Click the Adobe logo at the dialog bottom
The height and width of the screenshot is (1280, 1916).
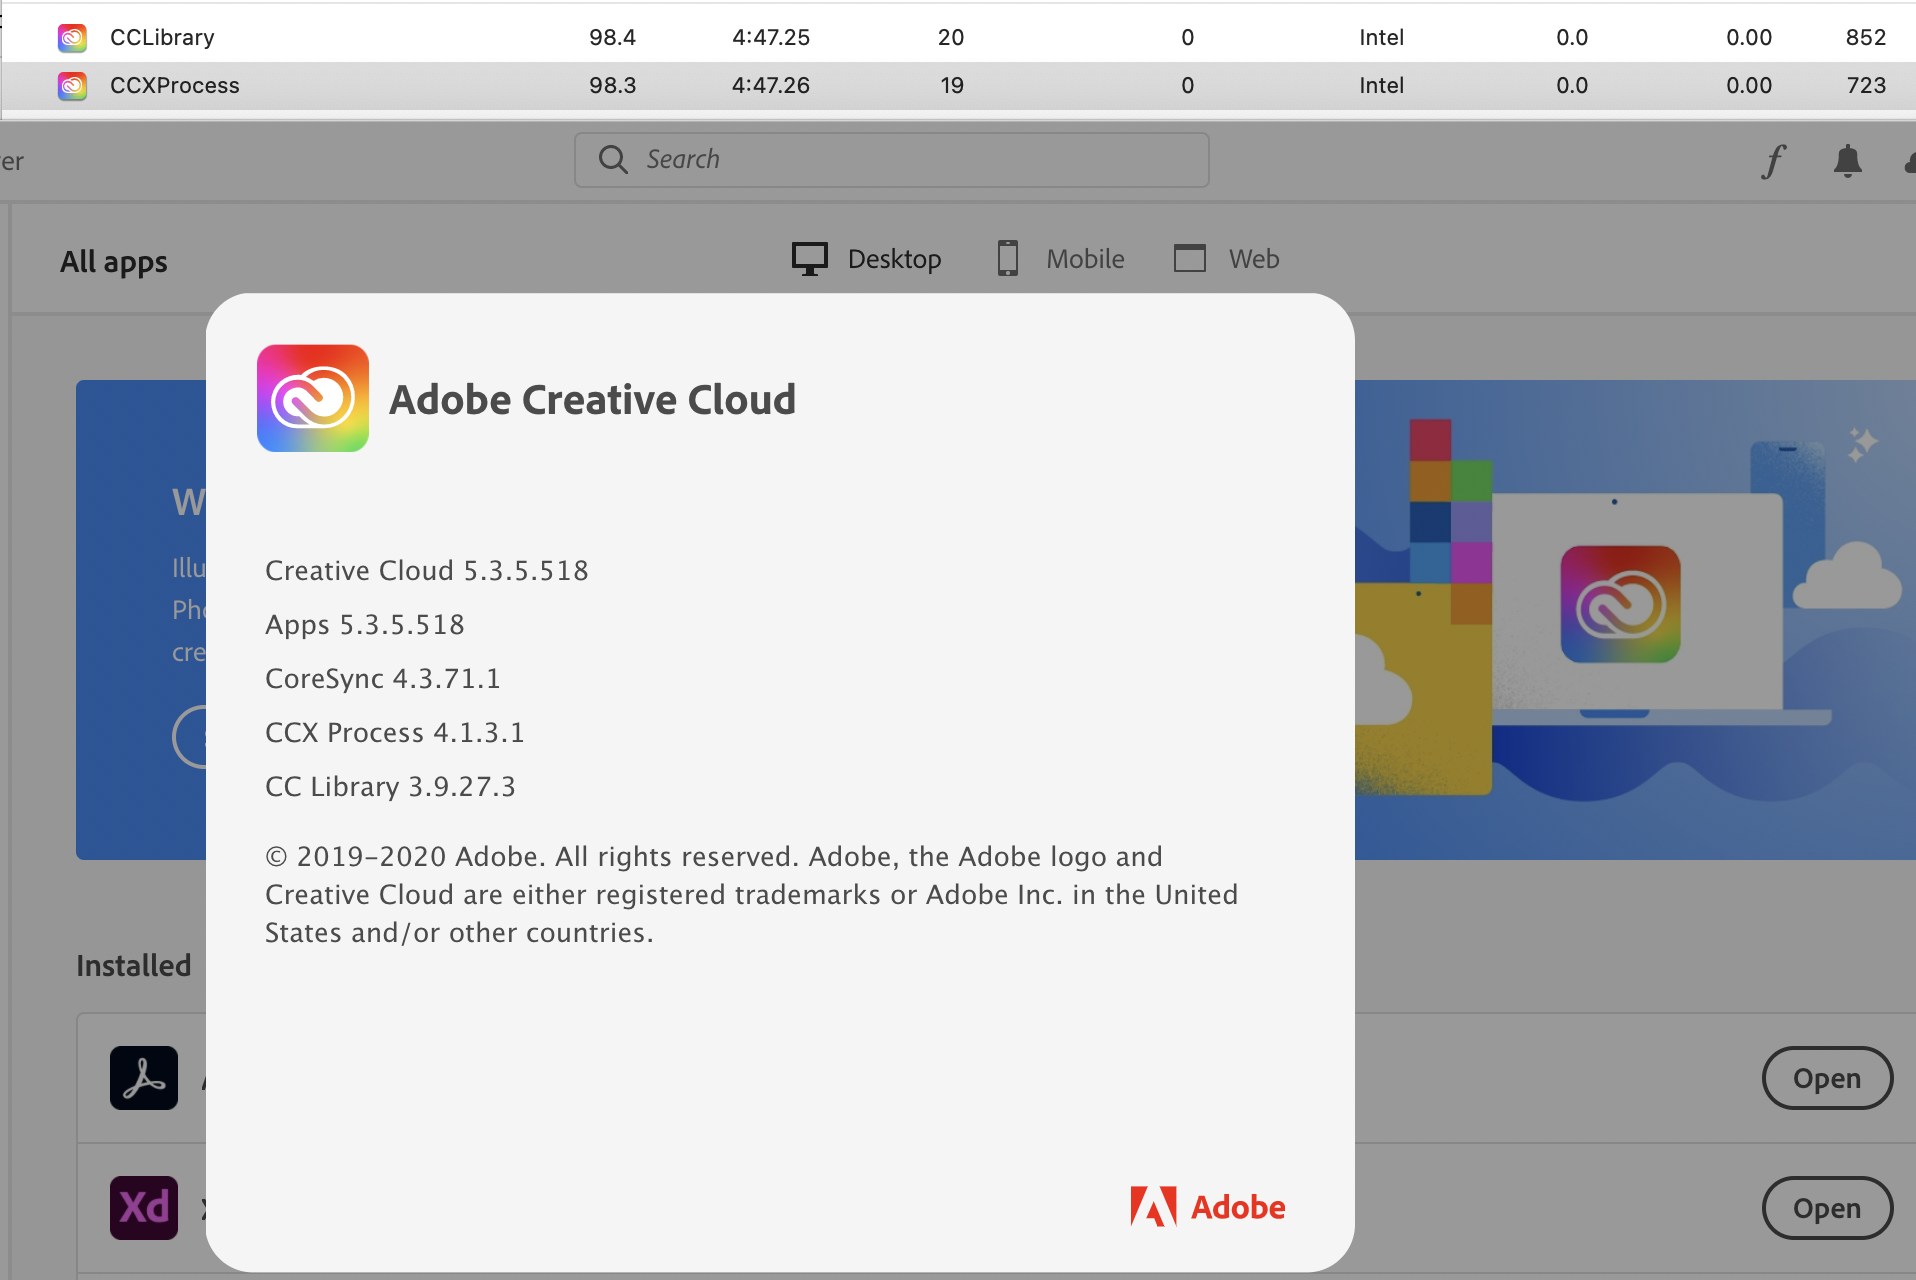1206,1206
